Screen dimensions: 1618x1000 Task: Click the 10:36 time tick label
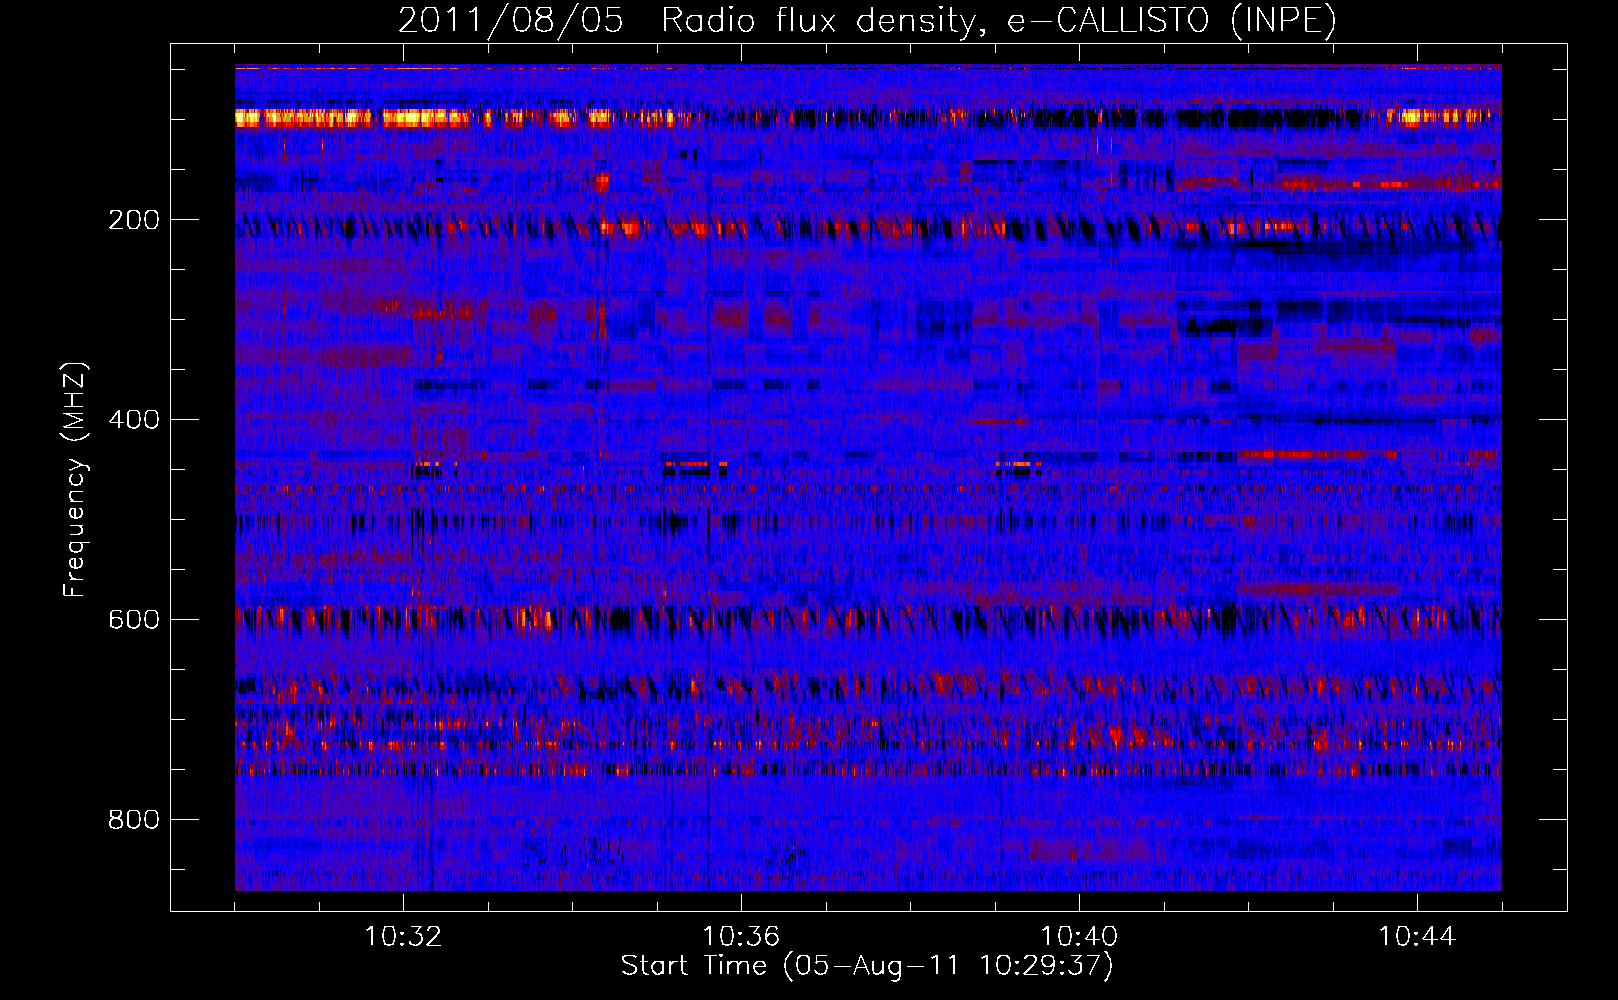click(x=741, y=937)
